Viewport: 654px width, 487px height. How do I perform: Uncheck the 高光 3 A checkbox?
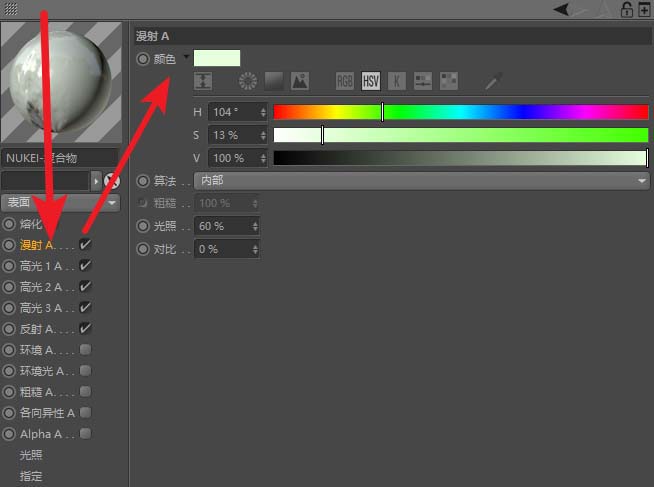(86, 307)
